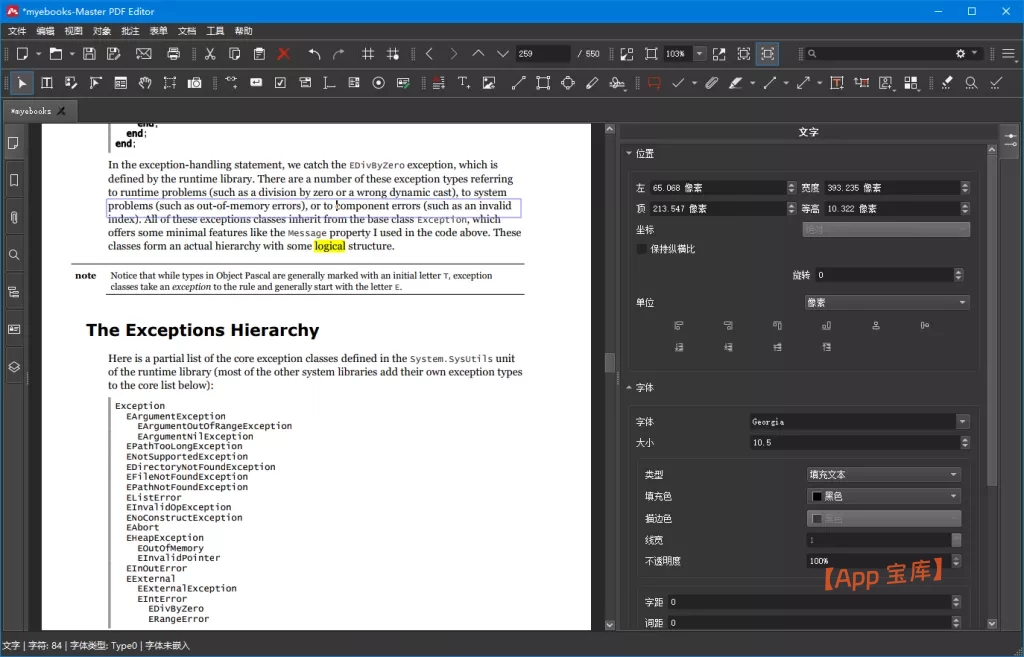Select the Insert Image tool
This screenshot has height=657, width=1024.
click(x=489, y=83)
